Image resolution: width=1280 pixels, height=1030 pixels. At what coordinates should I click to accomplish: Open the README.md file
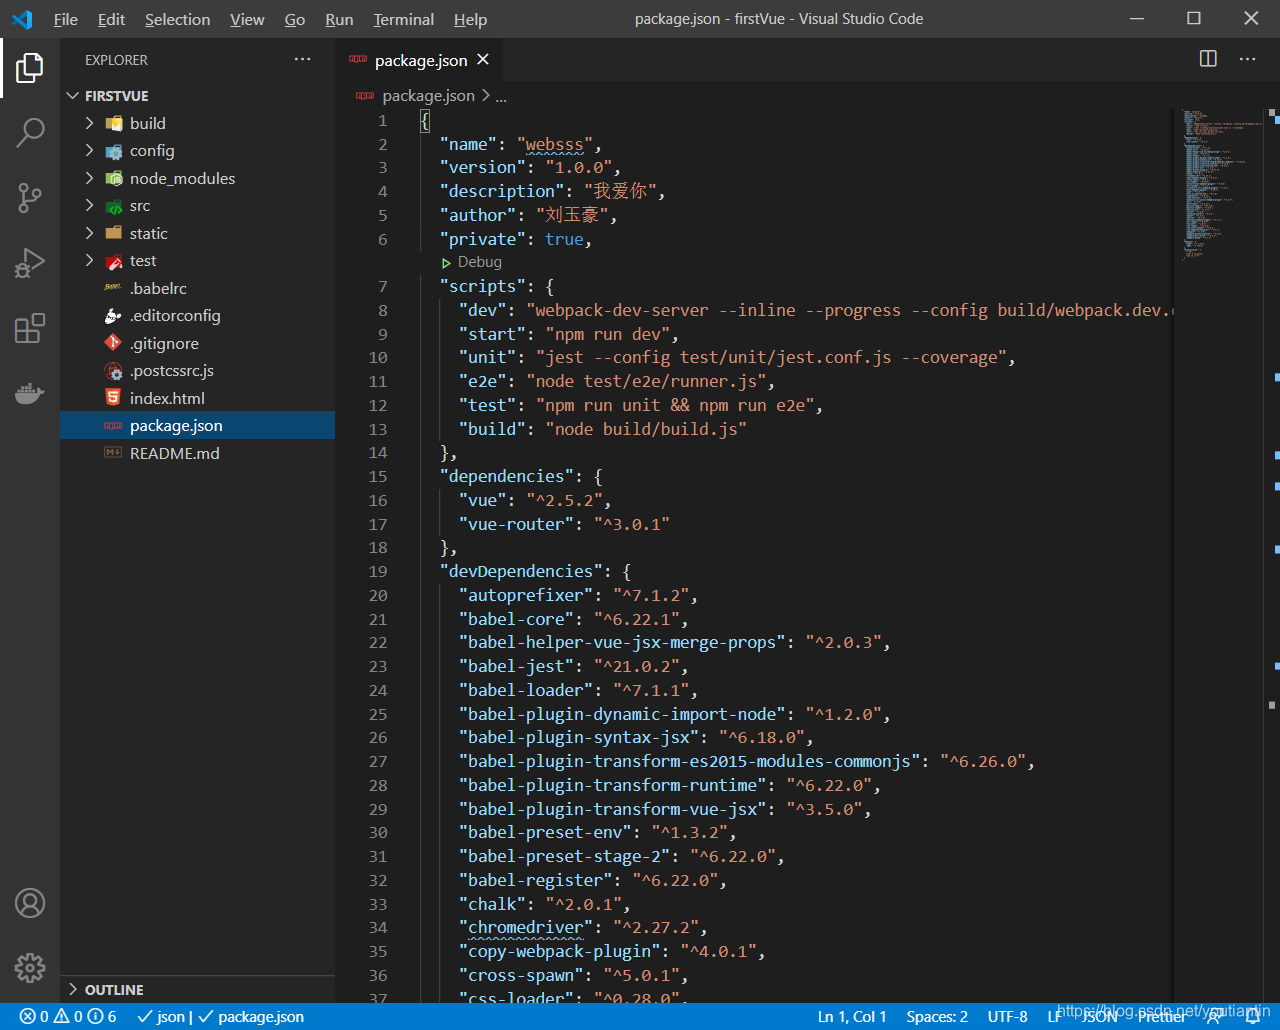pyautogui.click(x=197, y=453)
